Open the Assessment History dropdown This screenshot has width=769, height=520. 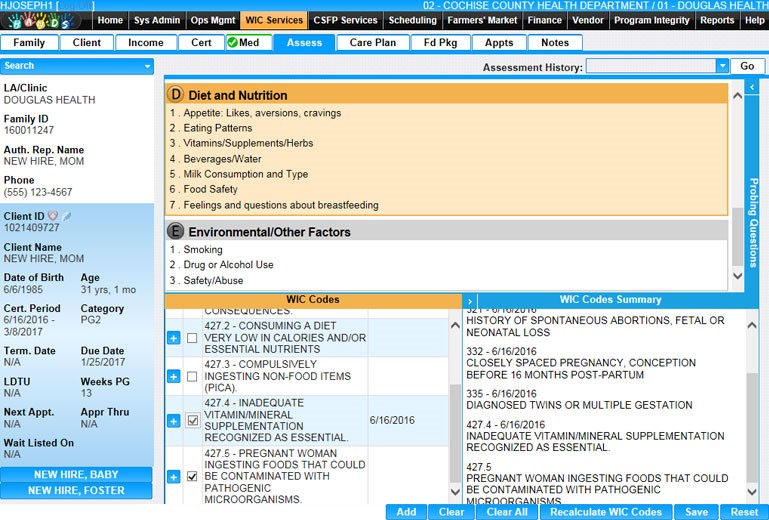tap(722, 66)
